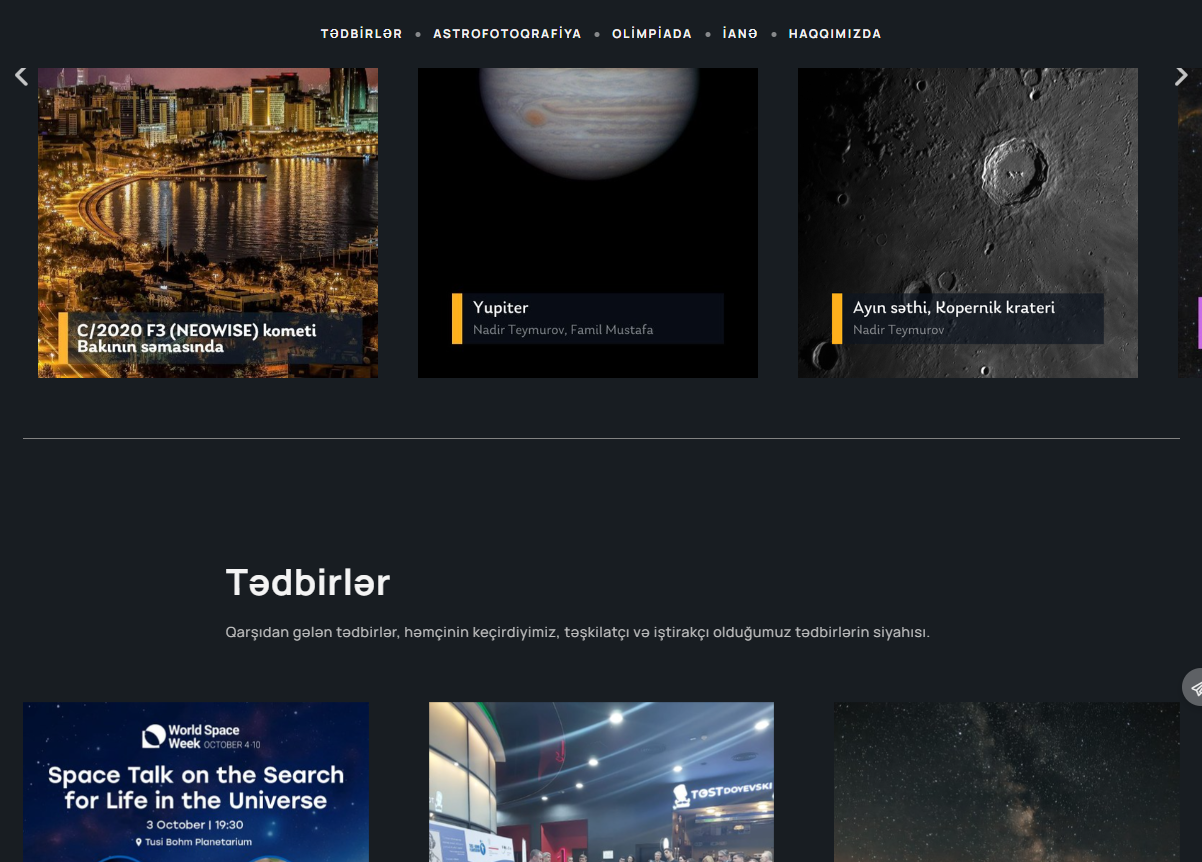The height and width of the screenshot is (862, 1202).
Task: Open the Milky Way starry sky event card
Action: click(x=1007, y=782)
